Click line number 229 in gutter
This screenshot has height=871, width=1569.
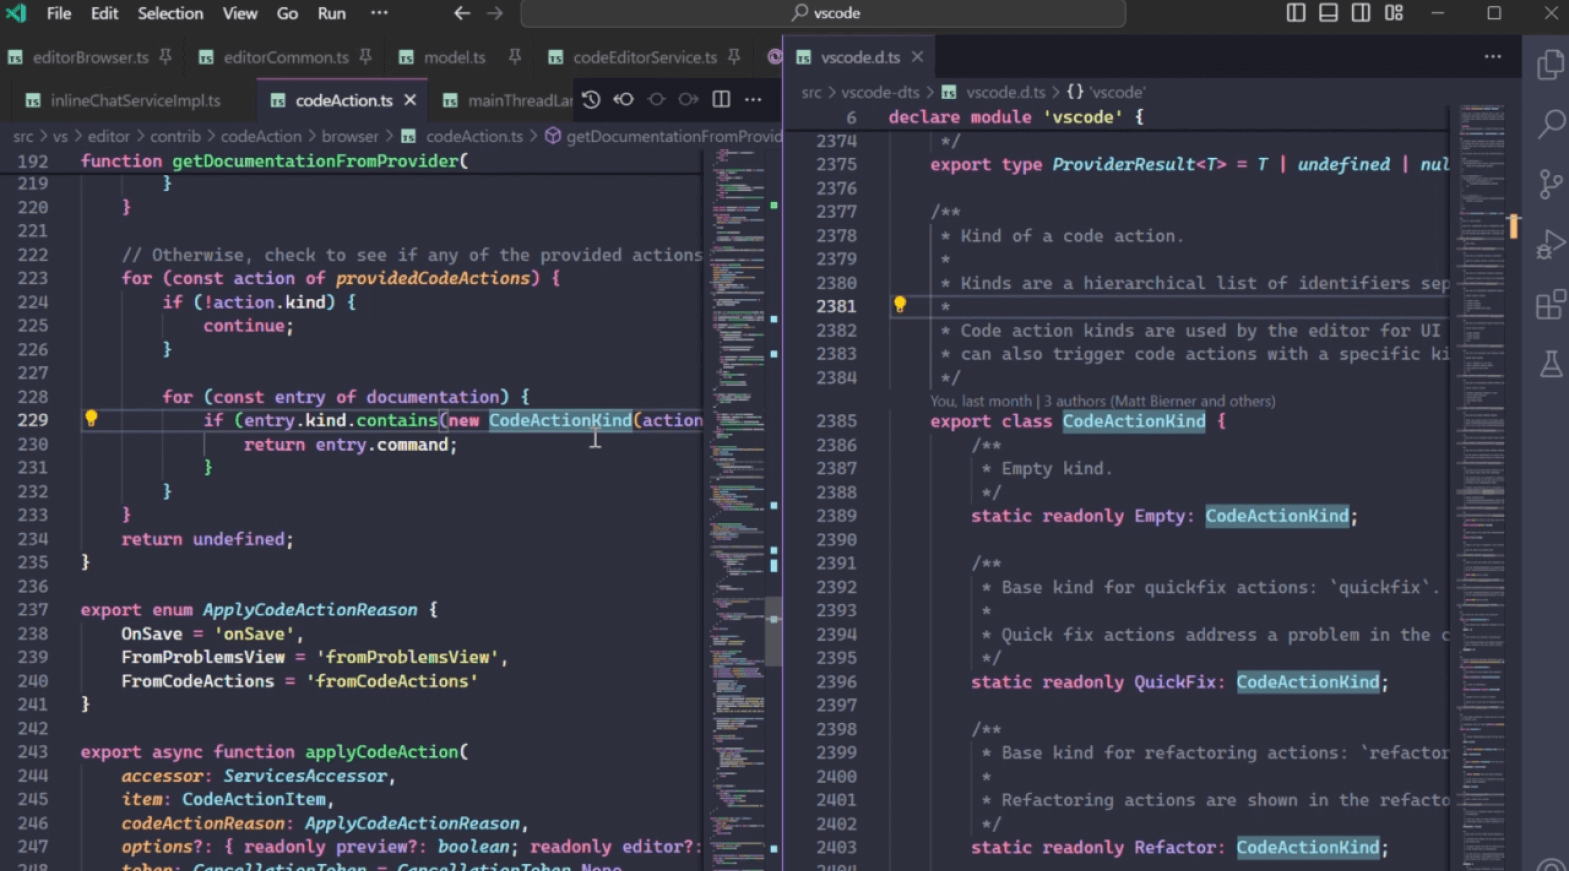(x=32, y=420)
